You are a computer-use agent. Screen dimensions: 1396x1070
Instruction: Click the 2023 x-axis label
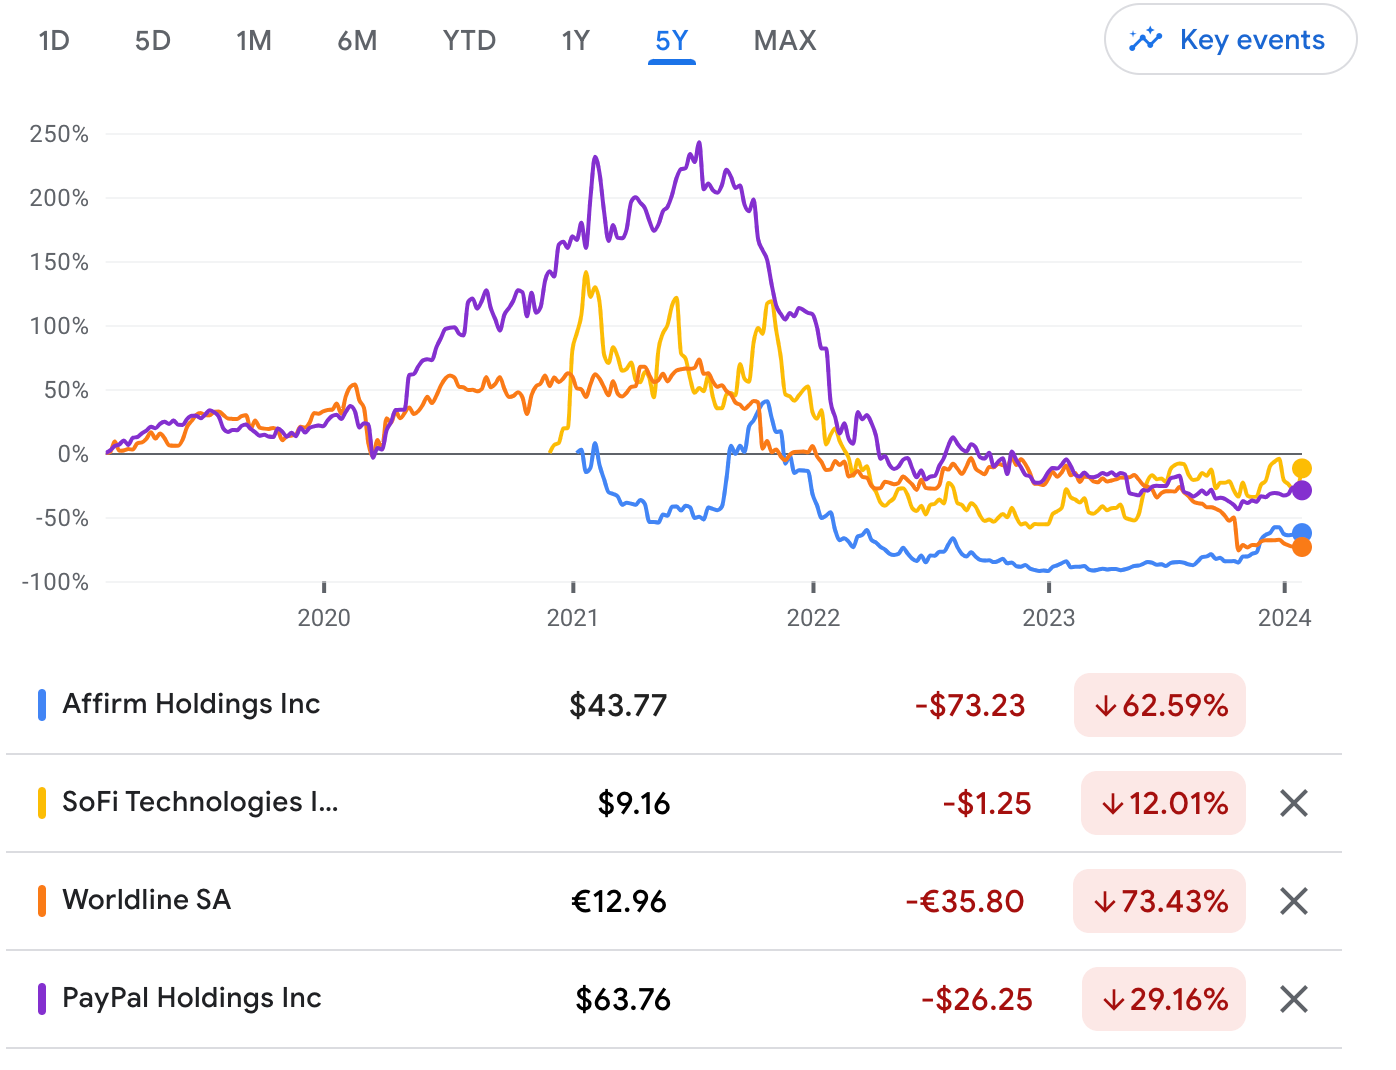pyautogui.click(x=1049, y=617)
